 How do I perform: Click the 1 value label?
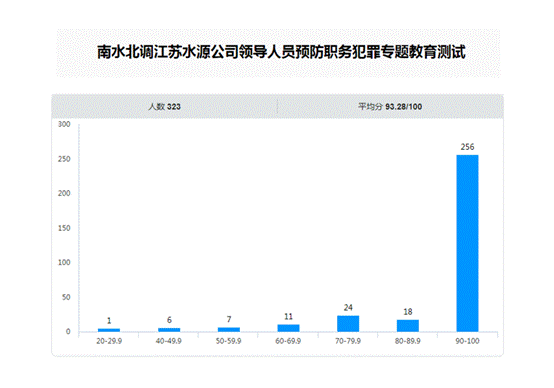pos(109,321)
